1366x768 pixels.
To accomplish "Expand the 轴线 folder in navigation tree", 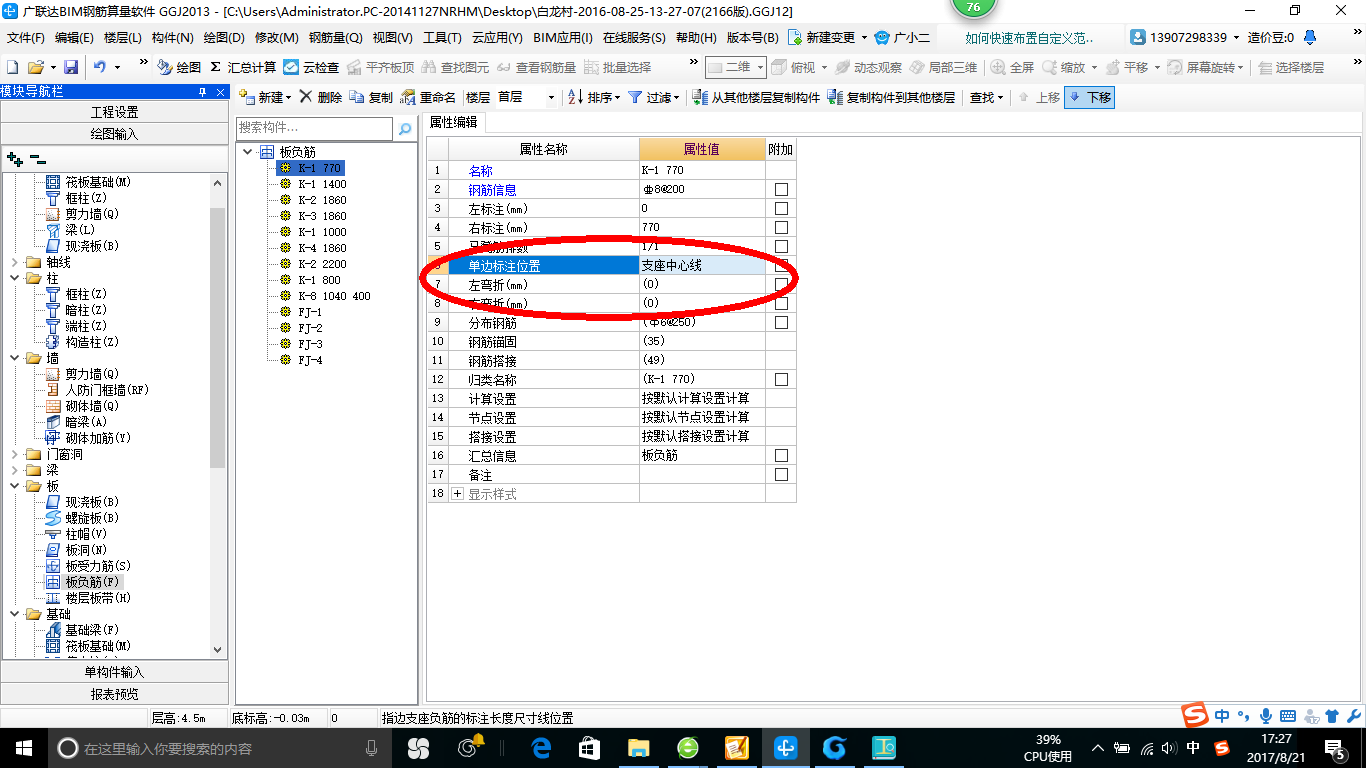I will (x=15, y=262).
